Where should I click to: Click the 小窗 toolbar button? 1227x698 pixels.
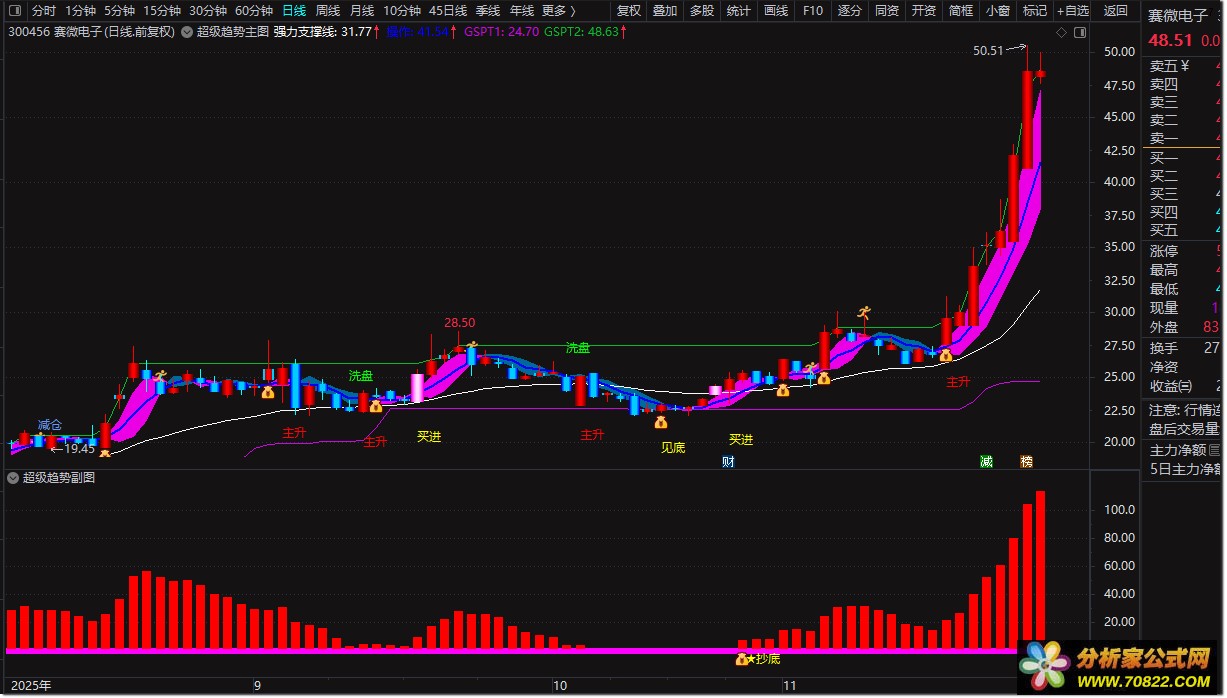coord(998,11)
